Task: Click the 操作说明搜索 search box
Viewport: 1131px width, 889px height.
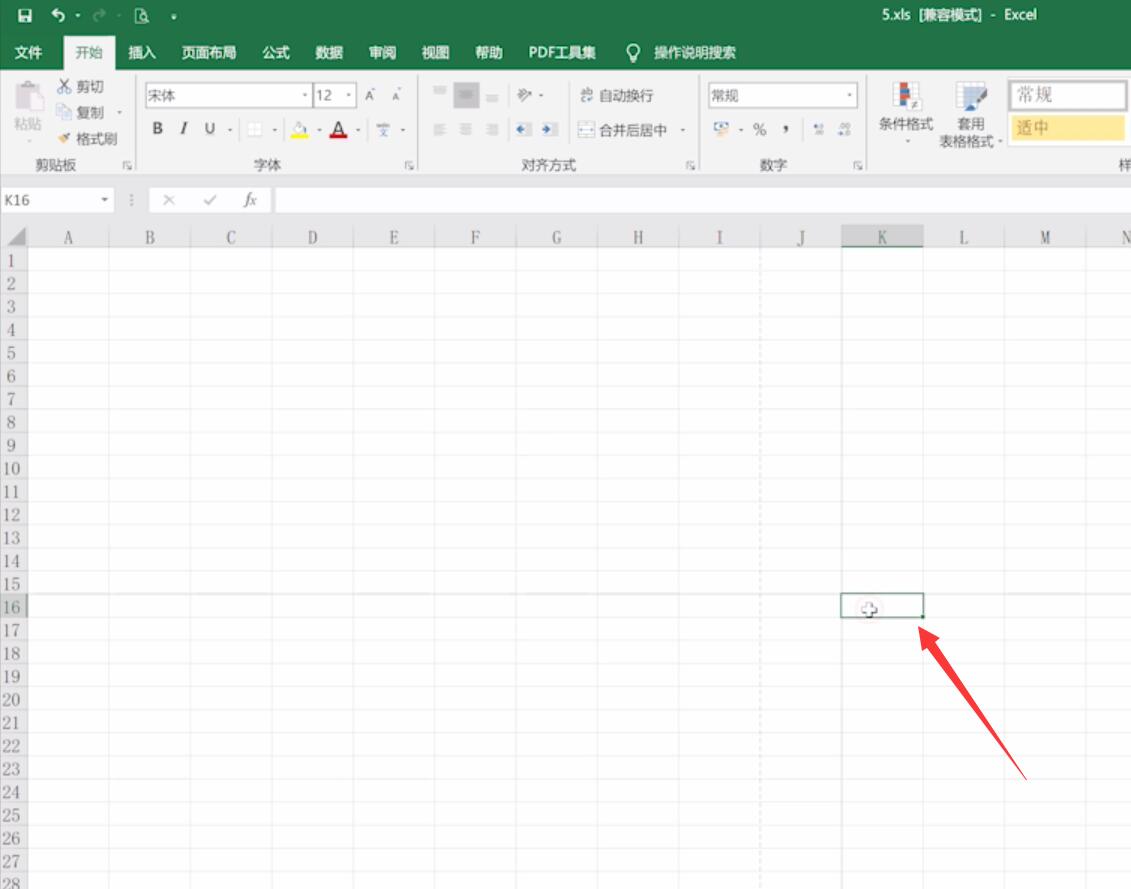Action: point(694,52)
